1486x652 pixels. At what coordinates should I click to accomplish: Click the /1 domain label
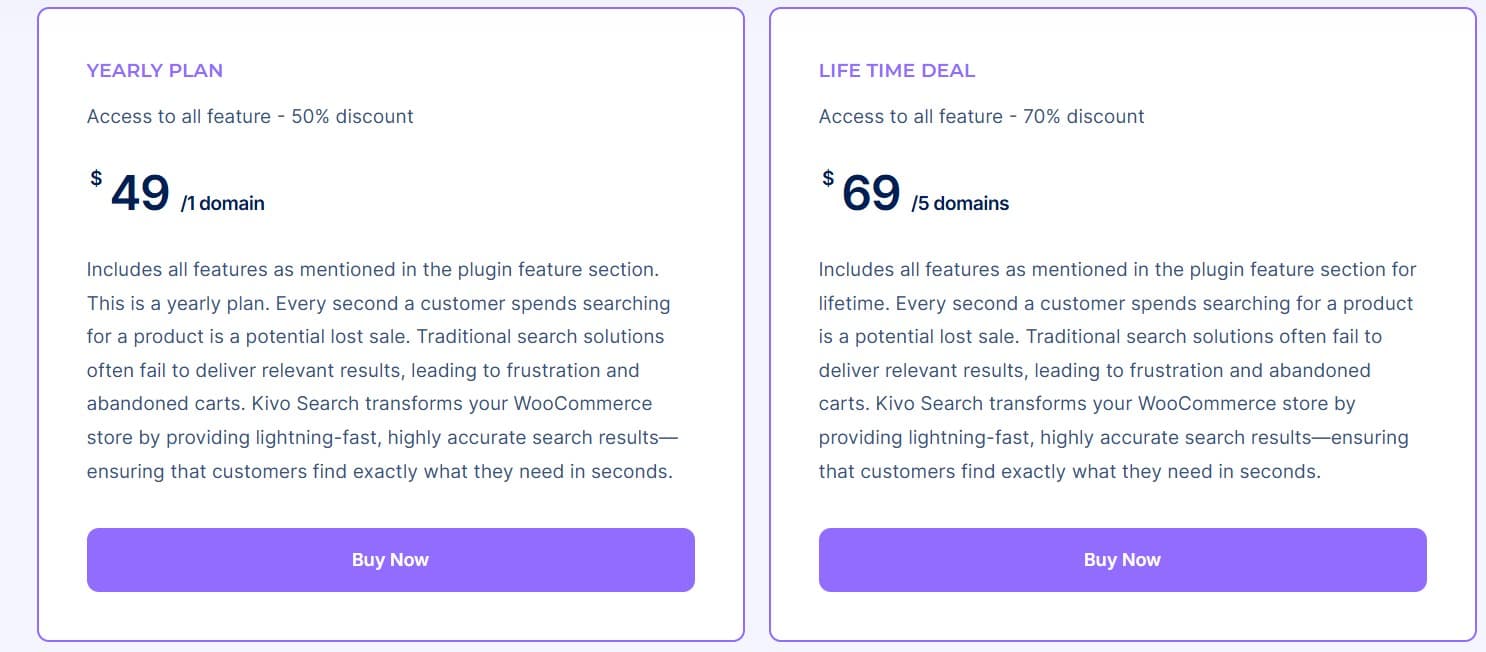(222, 203)
